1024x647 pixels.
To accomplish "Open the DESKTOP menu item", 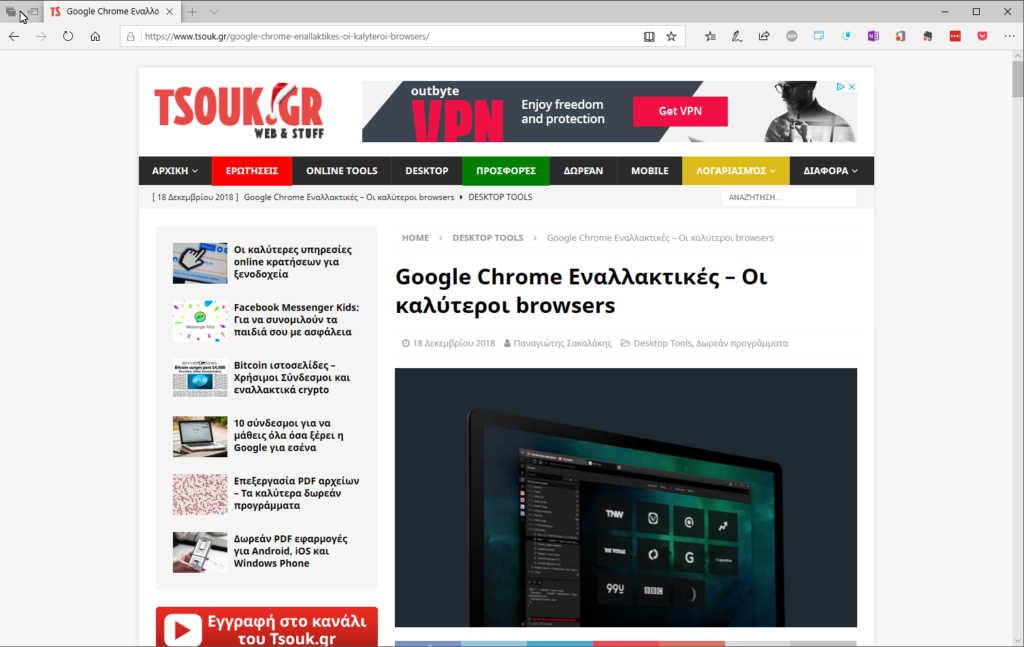I will tap(426, 171).
